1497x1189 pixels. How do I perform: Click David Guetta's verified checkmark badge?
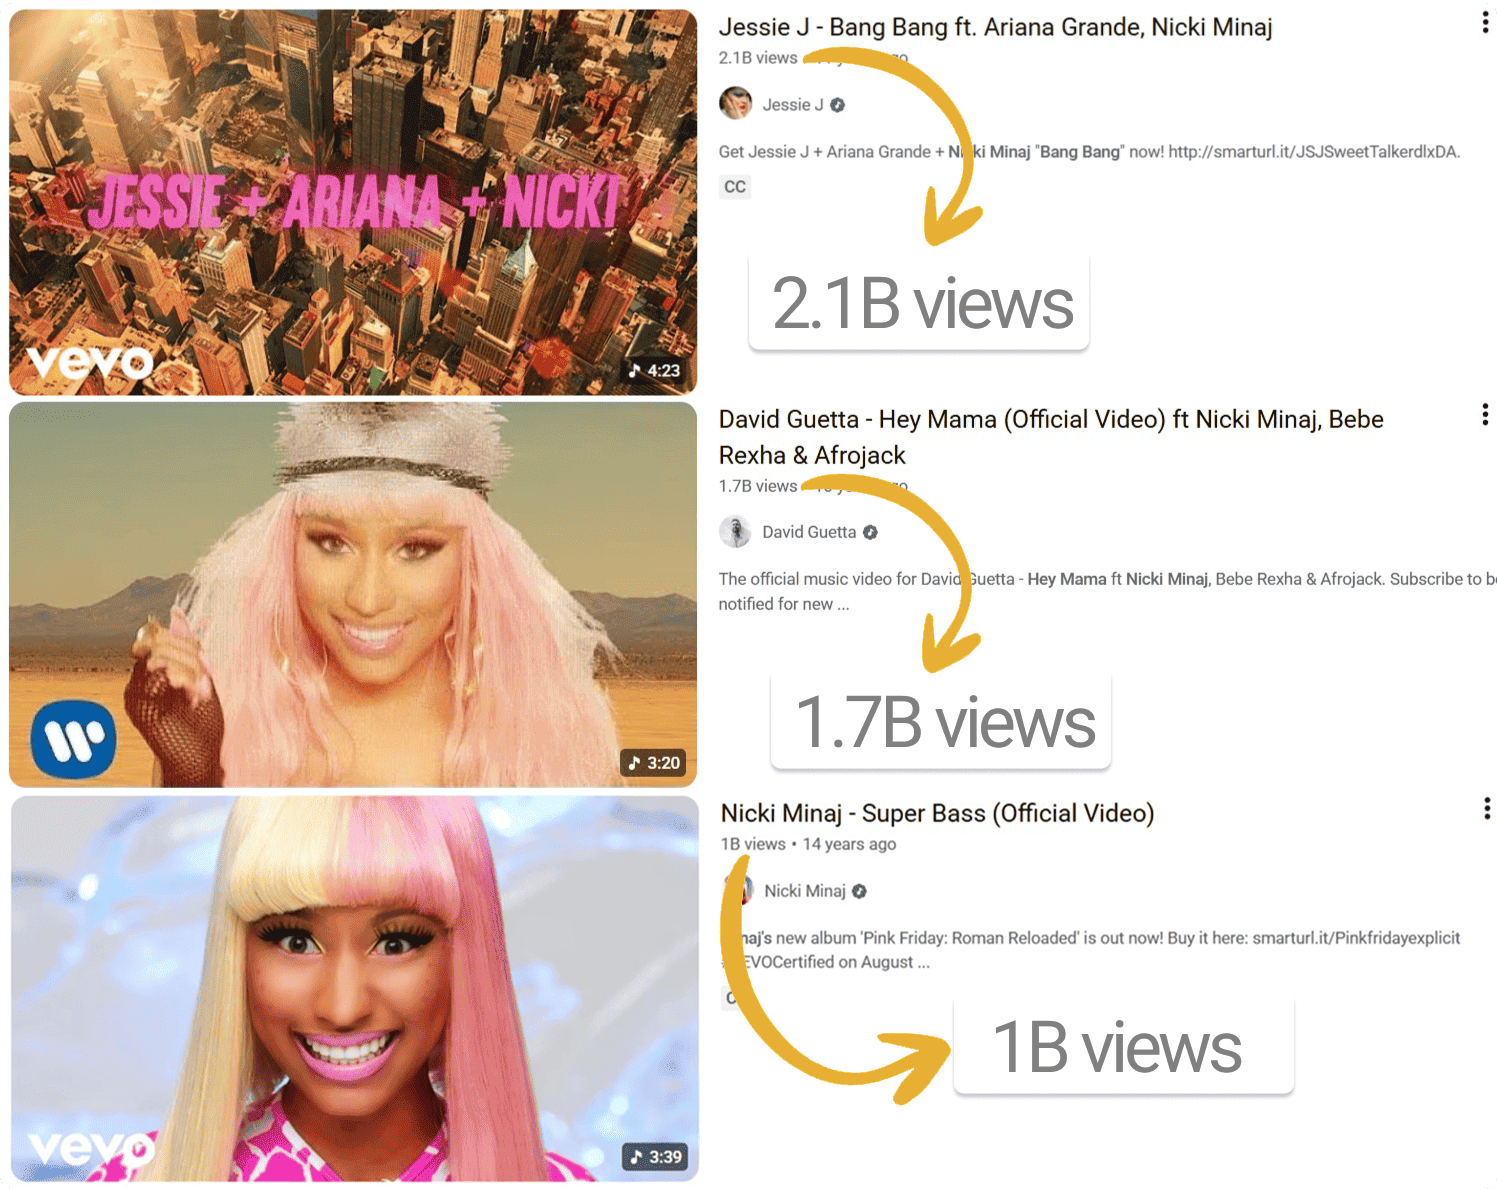click(871, 532)
